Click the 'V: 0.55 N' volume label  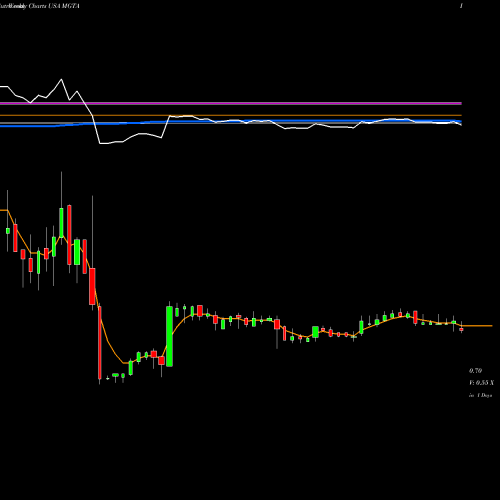pyautogui.click(x=481, y=383)
